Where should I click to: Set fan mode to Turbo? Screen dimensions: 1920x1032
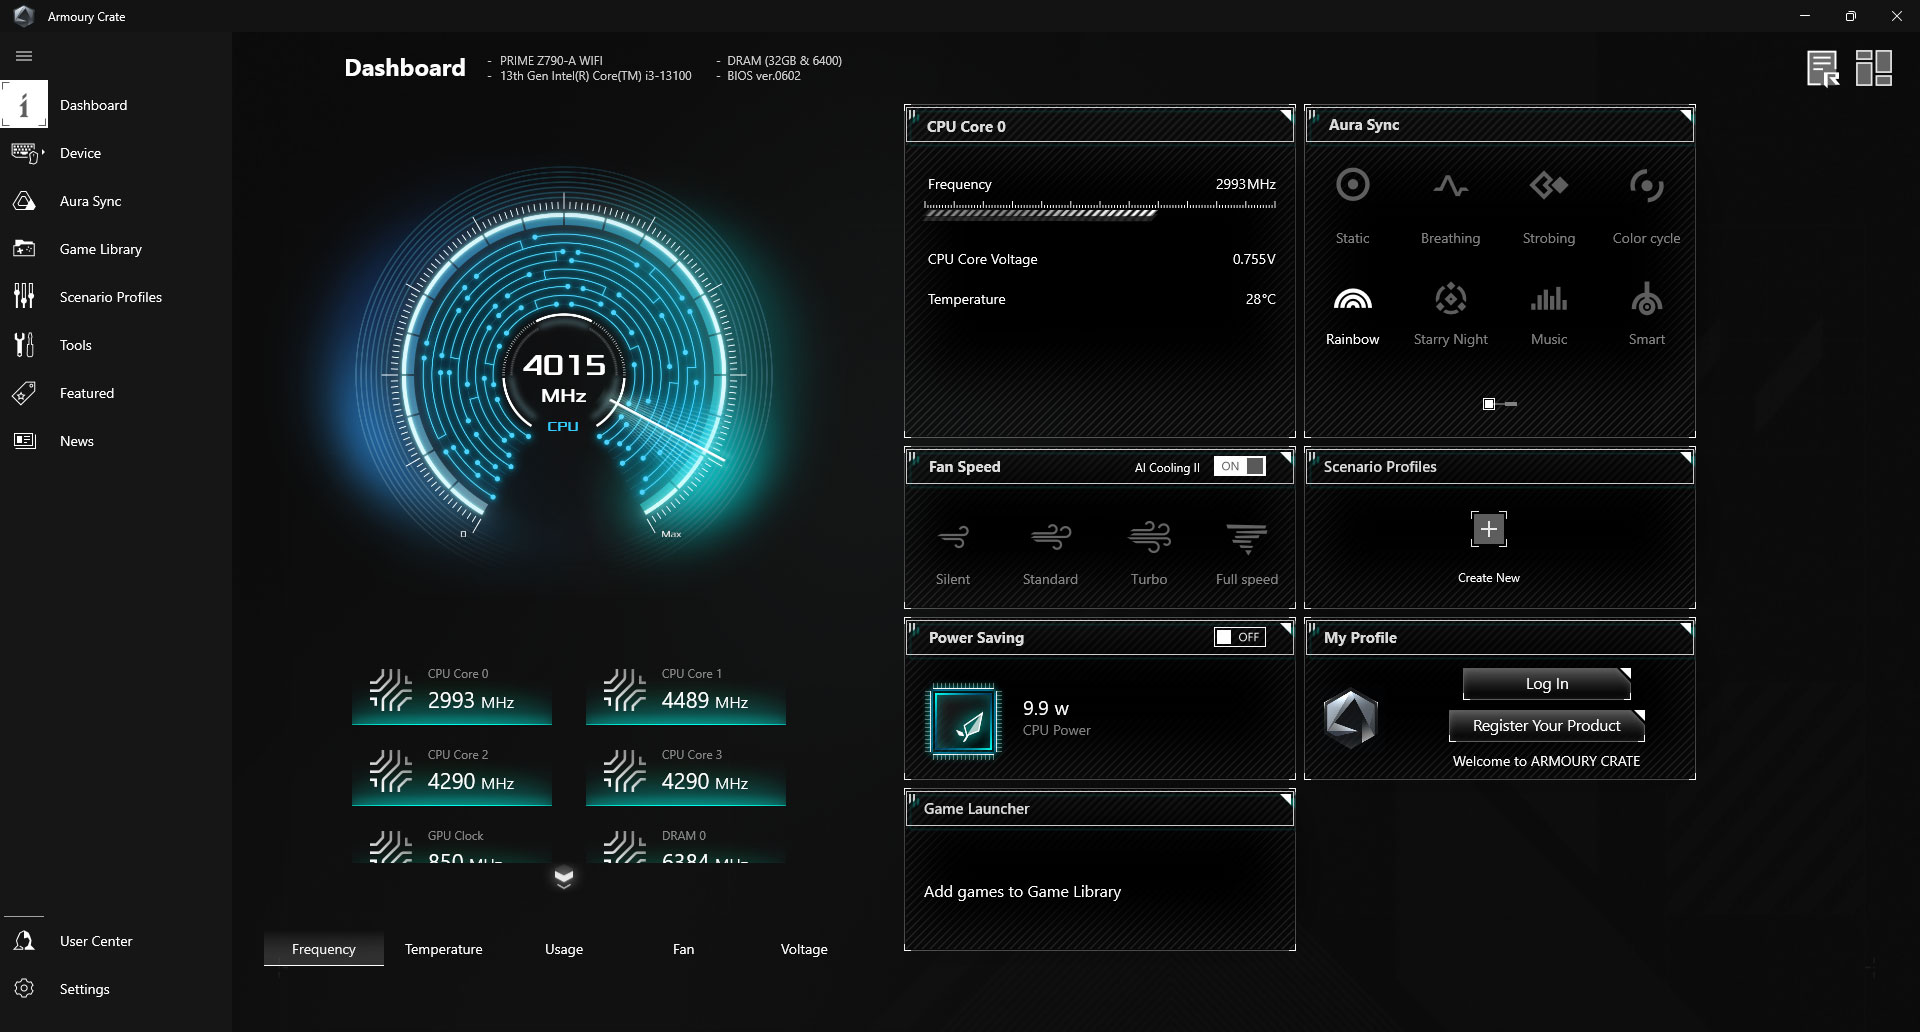pos(1148,548)
